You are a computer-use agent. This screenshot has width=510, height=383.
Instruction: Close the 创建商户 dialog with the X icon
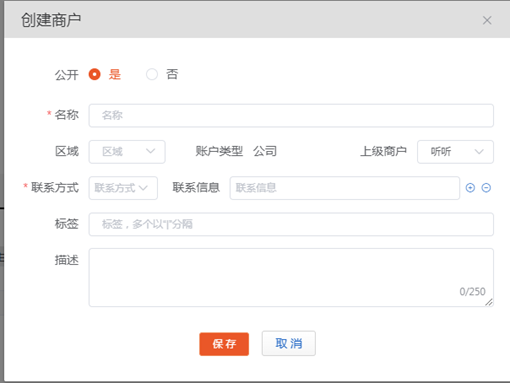tap(487, 20)
